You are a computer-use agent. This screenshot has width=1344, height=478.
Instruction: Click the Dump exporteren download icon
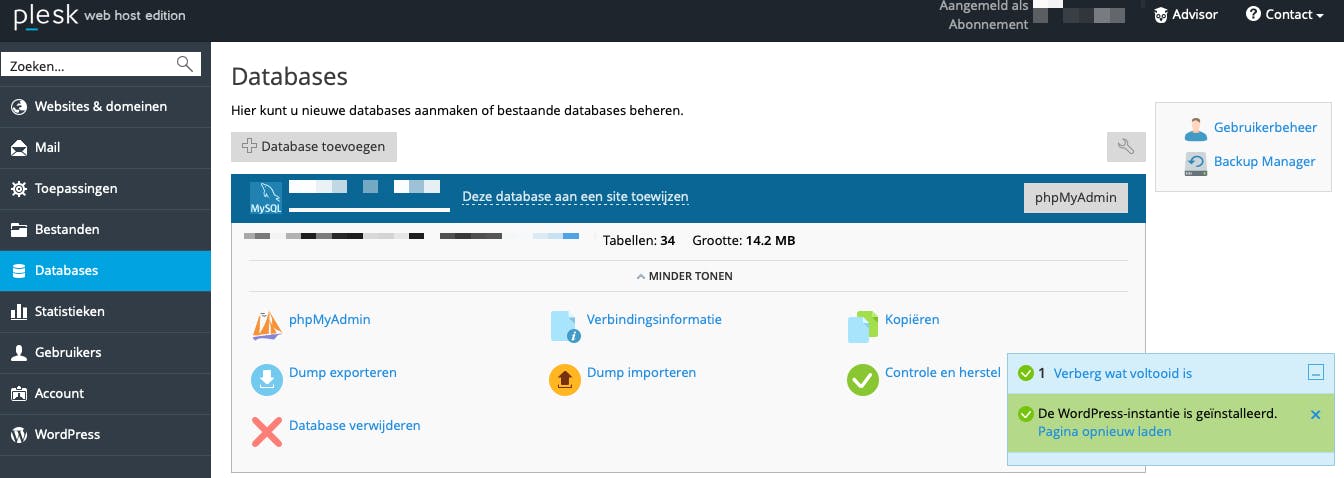pos(266,379)
